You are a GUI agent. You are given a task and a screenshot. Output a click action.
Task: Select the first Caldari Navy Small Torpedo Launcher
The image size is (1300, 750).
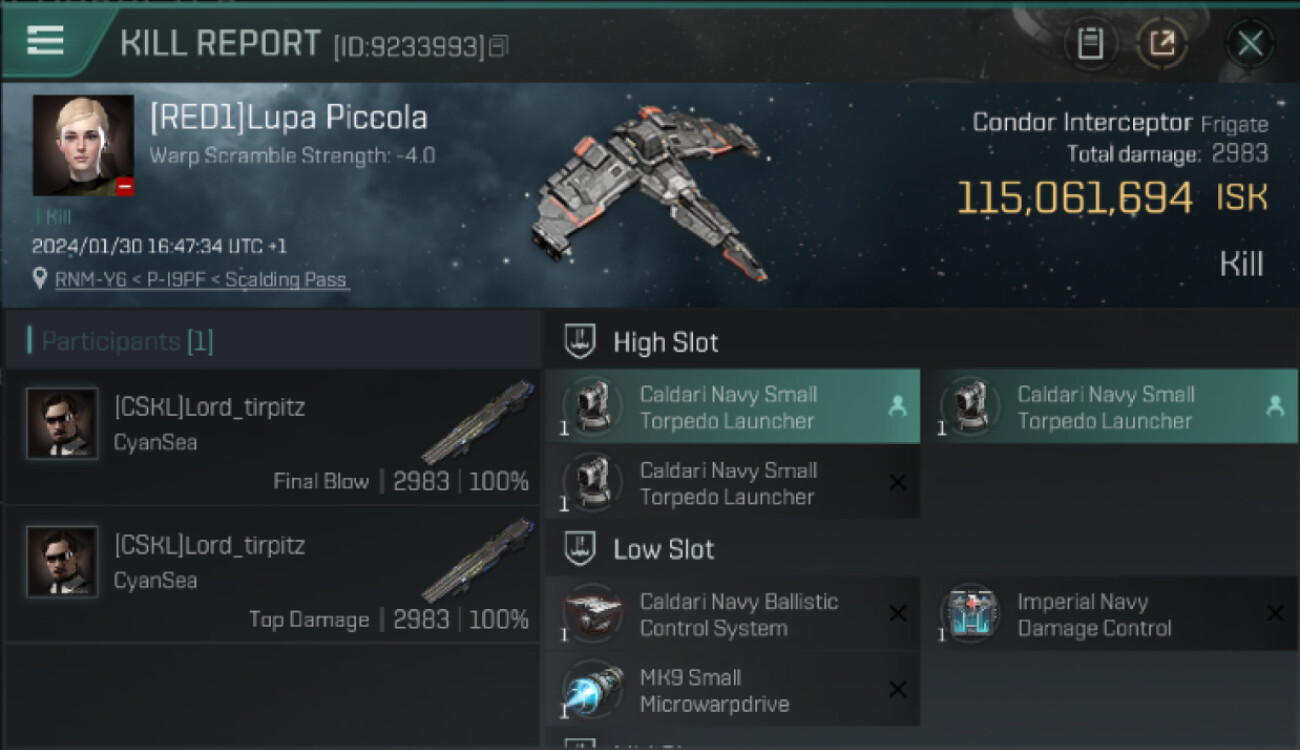[x=732, y=407]
